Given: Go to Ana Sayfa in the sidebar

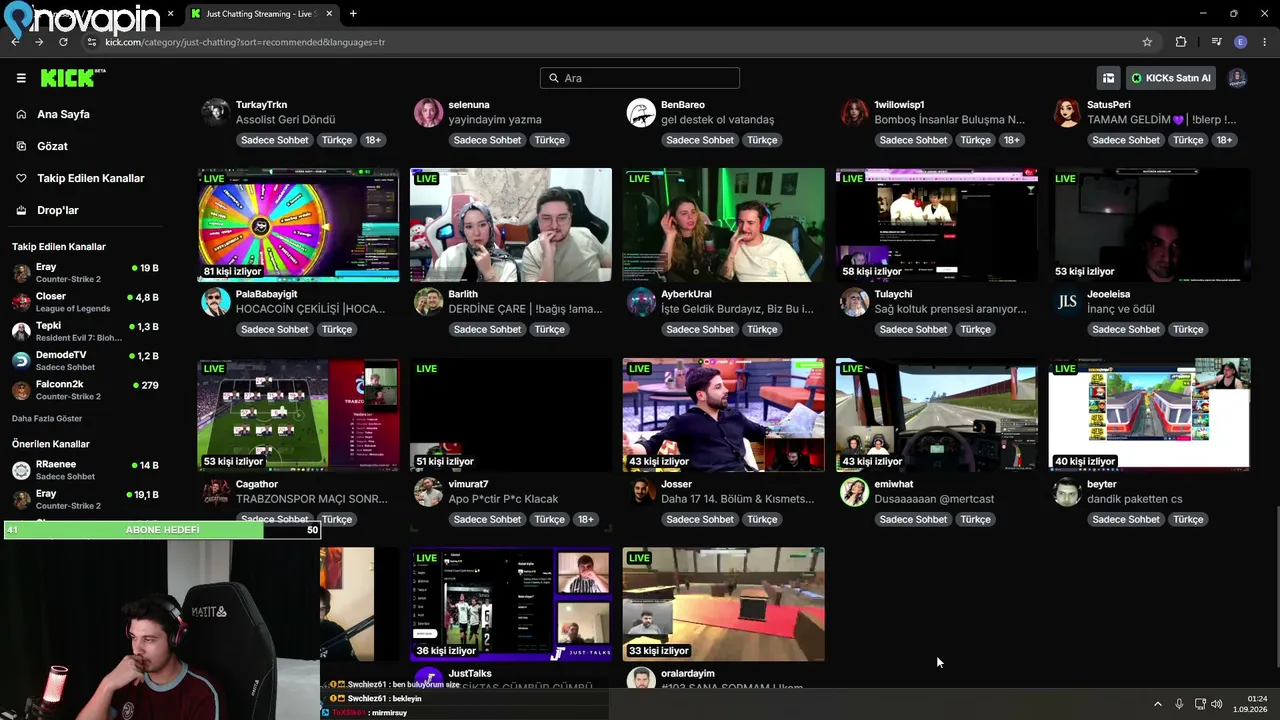Looking at the screenshot, I should pyautogui.click(x=63, y=114).
